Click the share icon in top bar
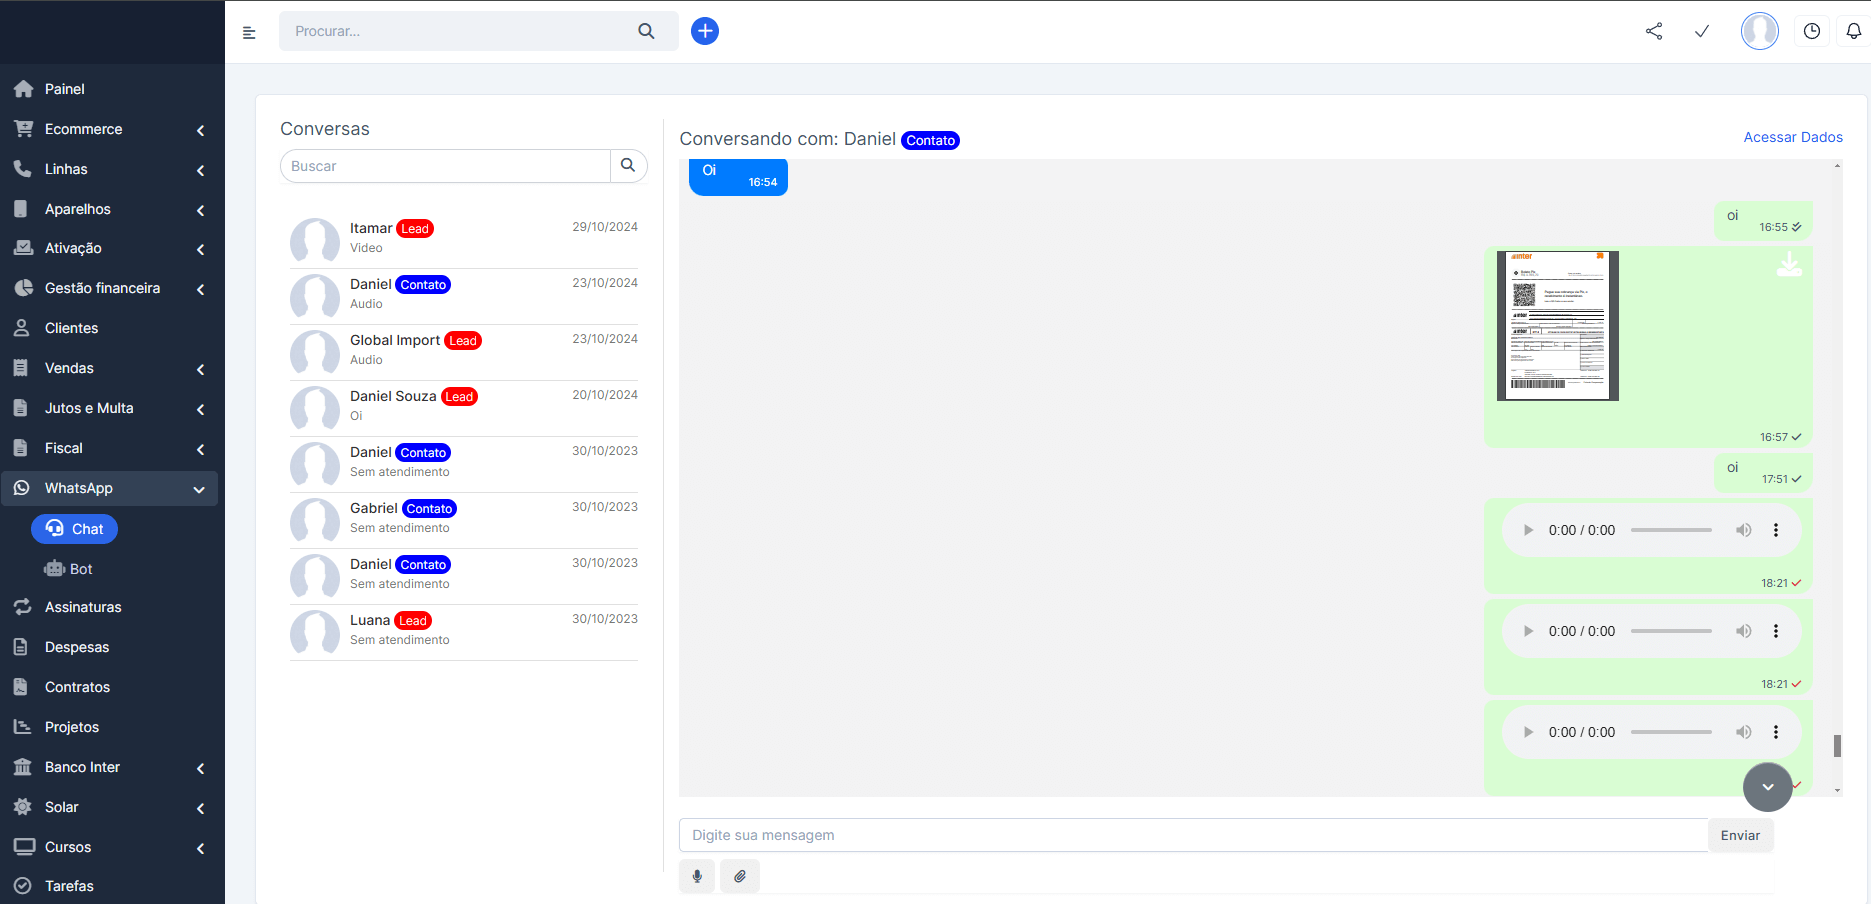The height and width of the screenshot is (904, 1871). coord(1654,31)
